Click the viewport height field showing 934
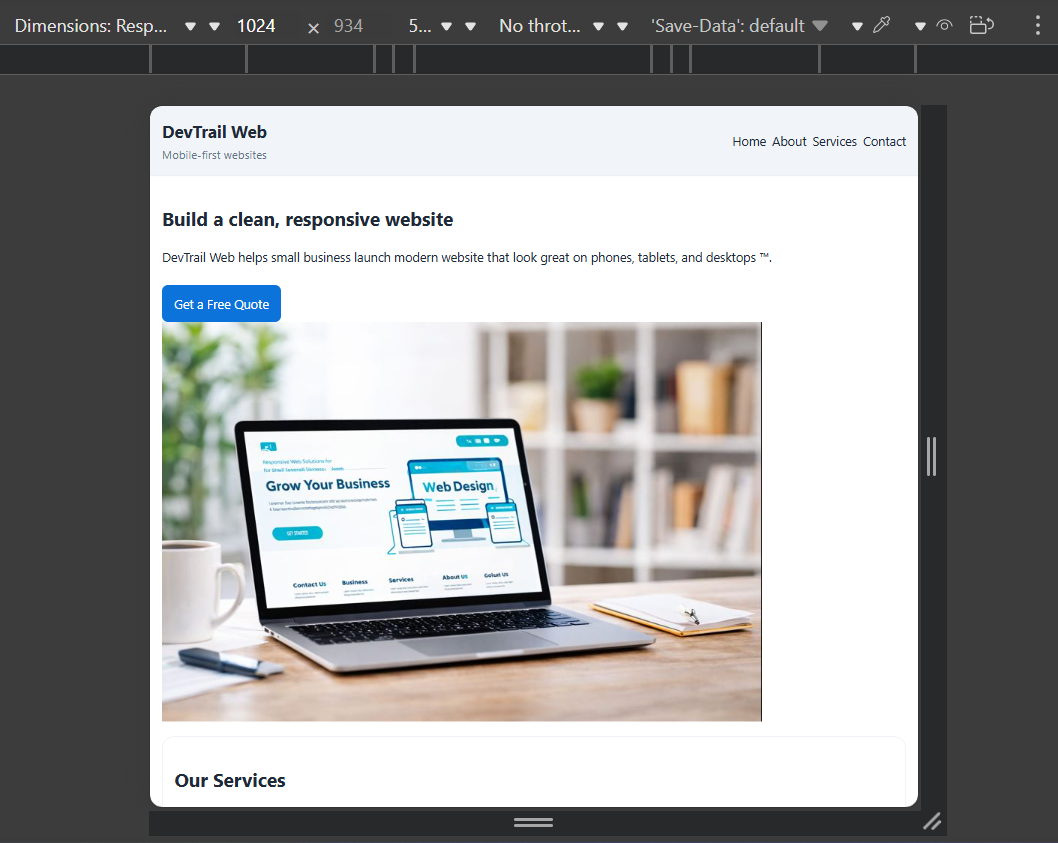 (x=348, y=26)
